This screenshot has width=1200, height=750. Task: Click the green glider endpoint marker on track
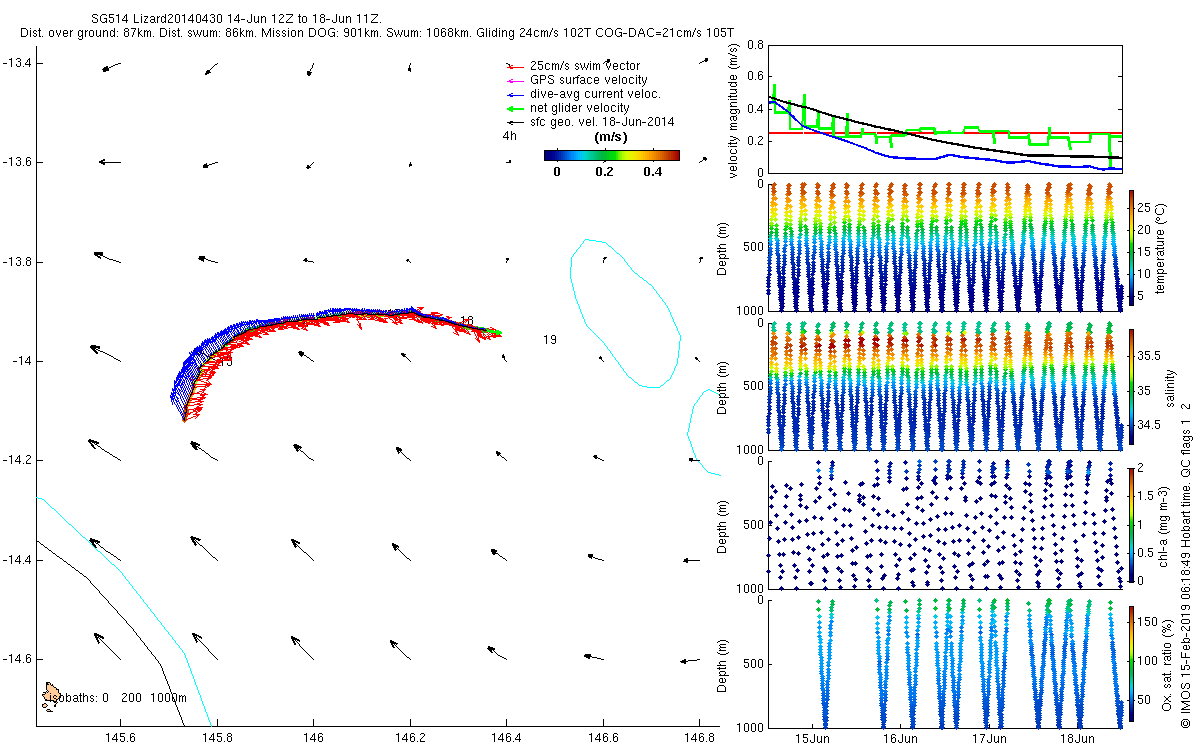495,332
